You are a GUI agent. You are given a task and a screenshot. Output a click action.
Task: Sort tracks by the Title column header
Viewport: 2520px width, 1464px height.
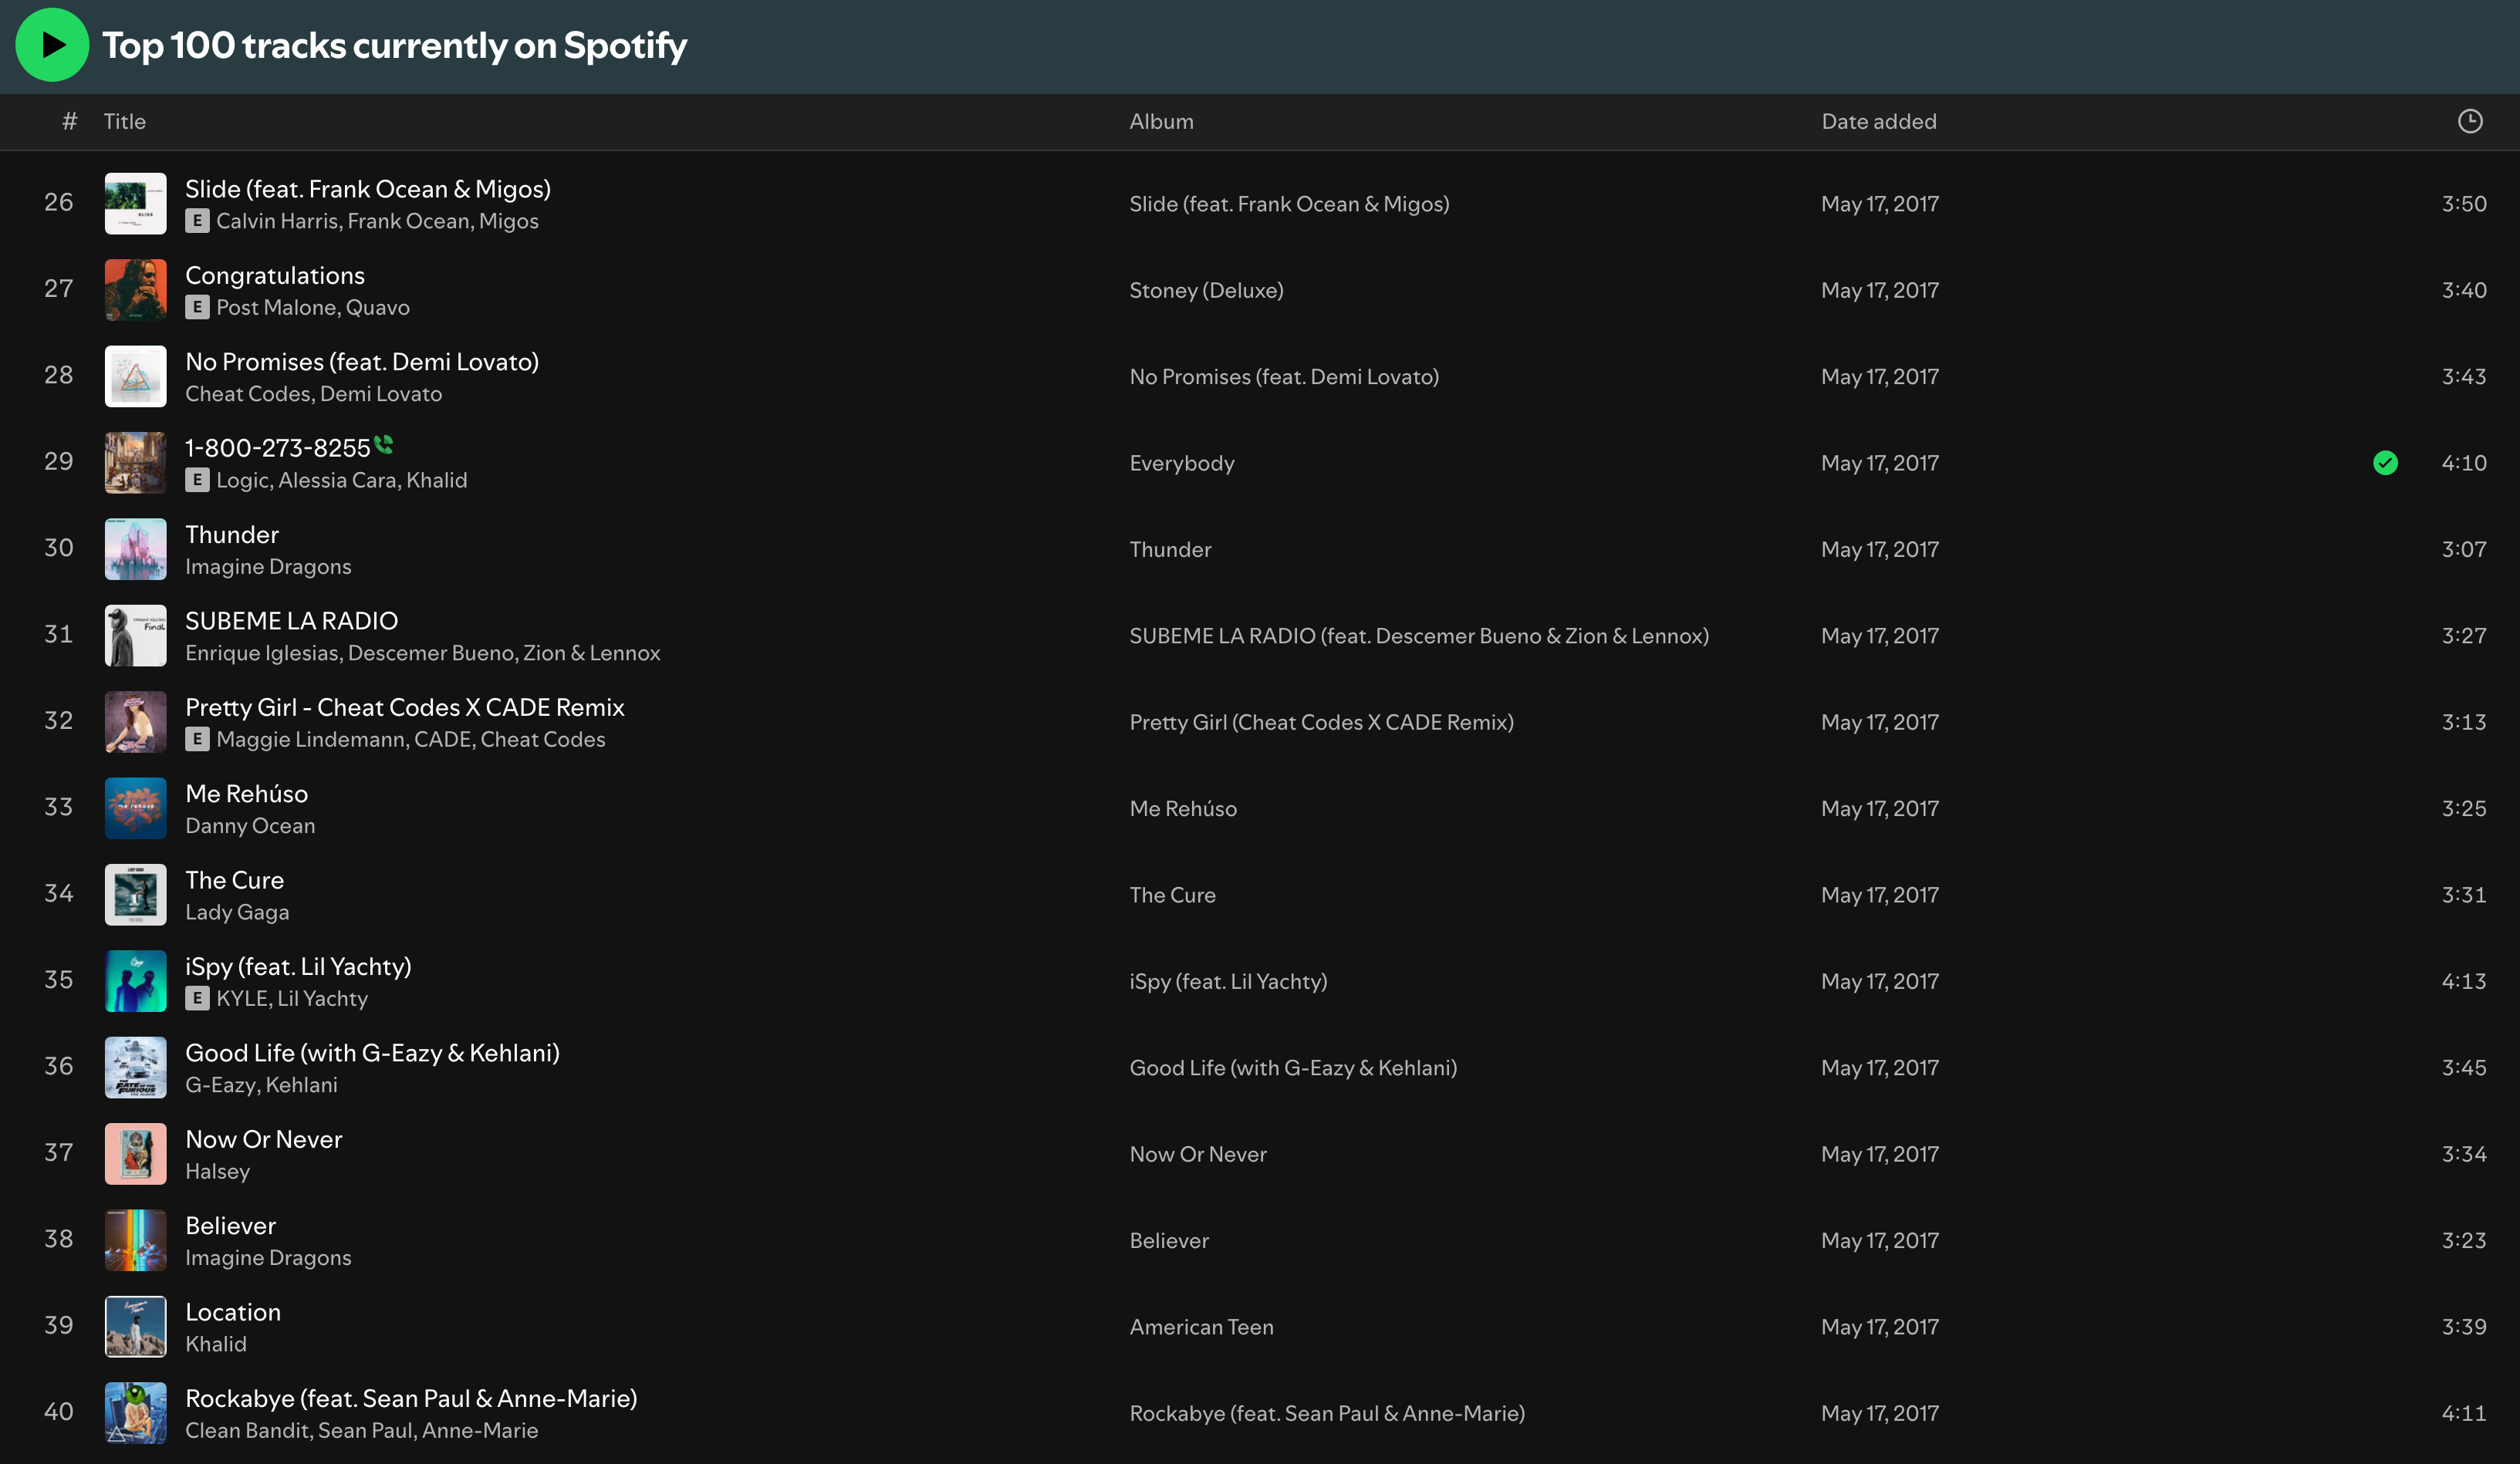tap(124, 121)
